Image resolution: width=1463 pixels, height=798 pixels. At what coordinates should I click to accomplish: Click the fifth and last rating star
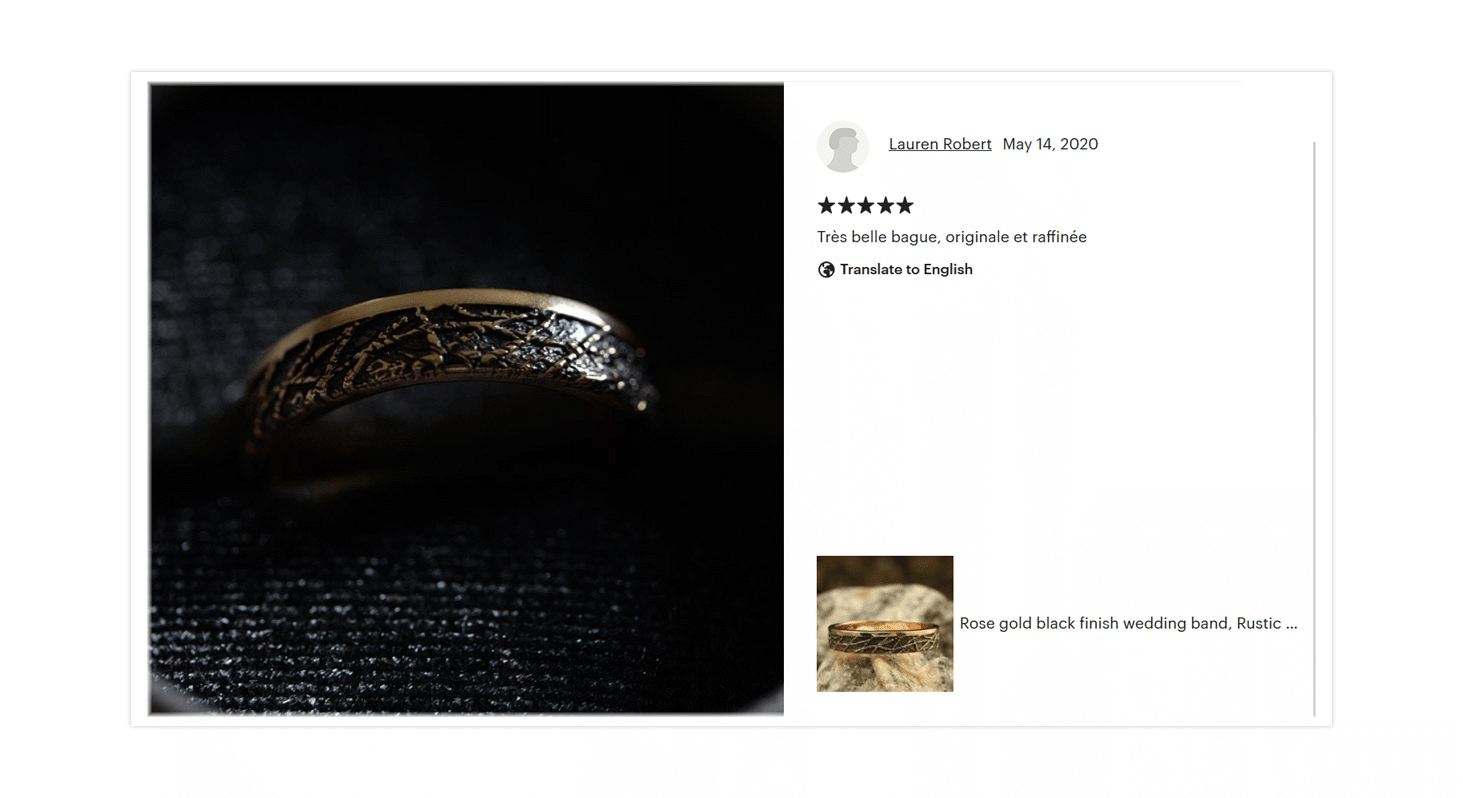pos(905,205)
